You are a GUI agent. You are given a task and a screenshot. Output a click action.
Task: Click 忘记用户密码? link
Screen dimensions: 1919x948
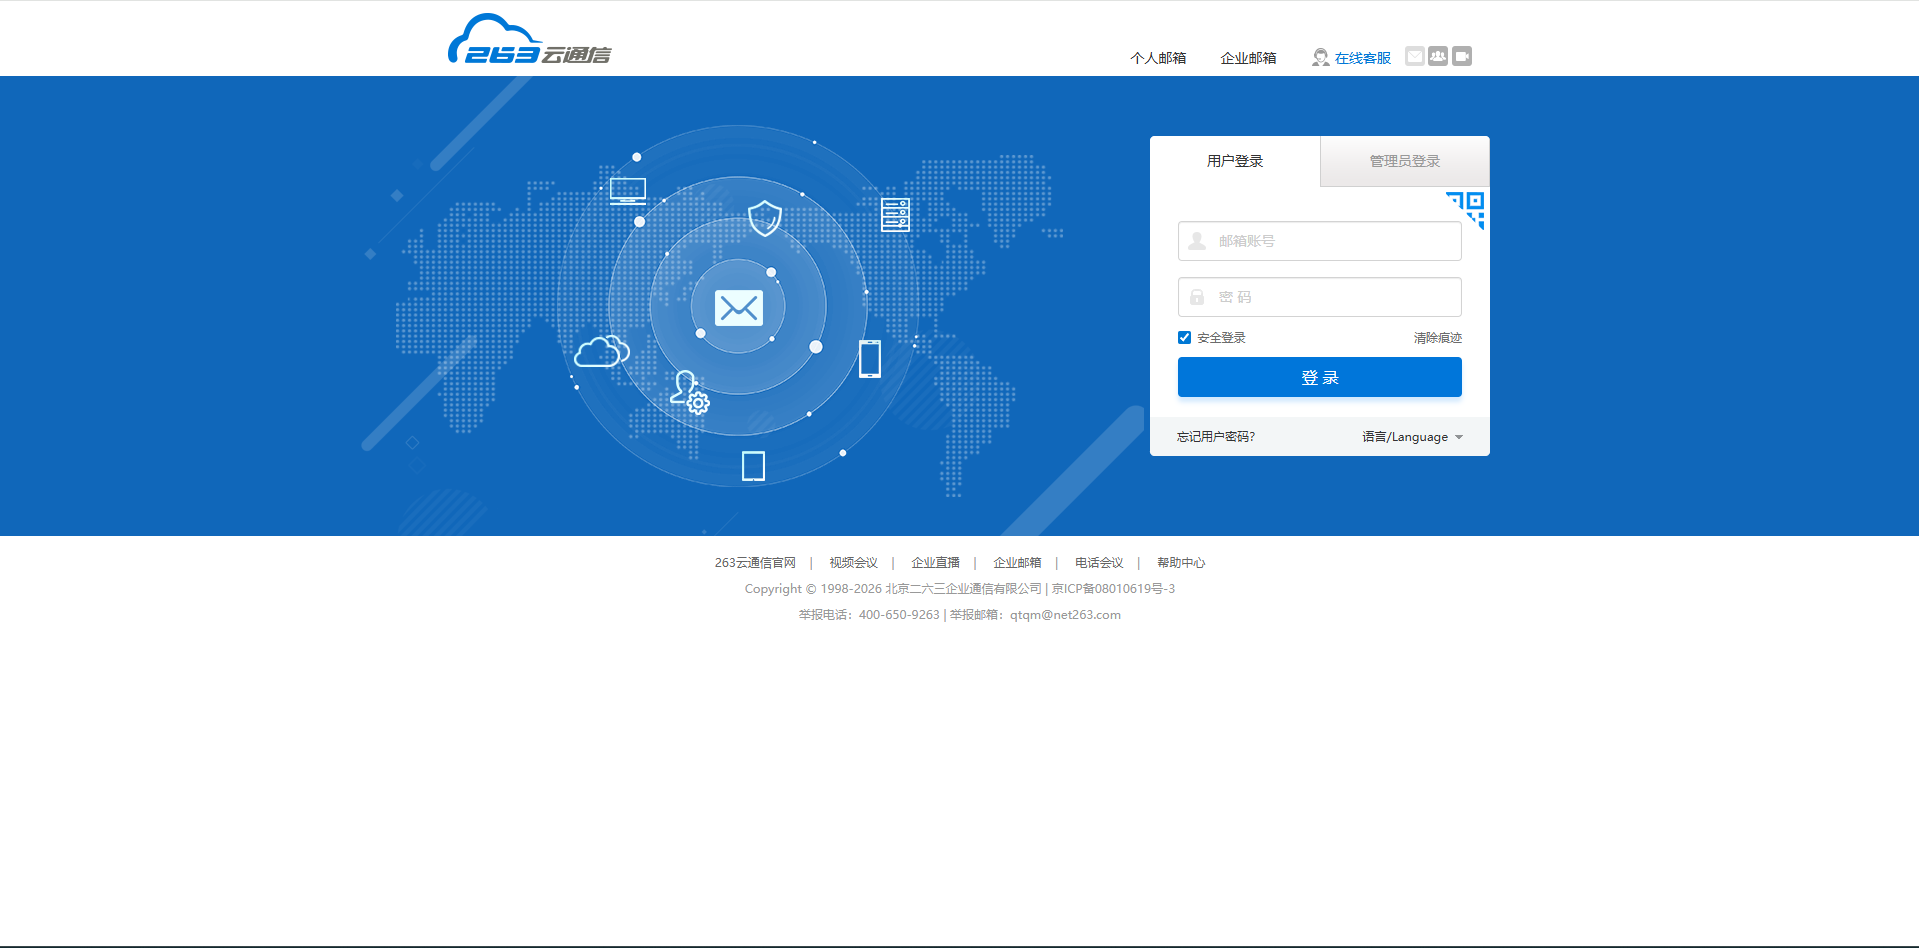(x=1216, y=437)
